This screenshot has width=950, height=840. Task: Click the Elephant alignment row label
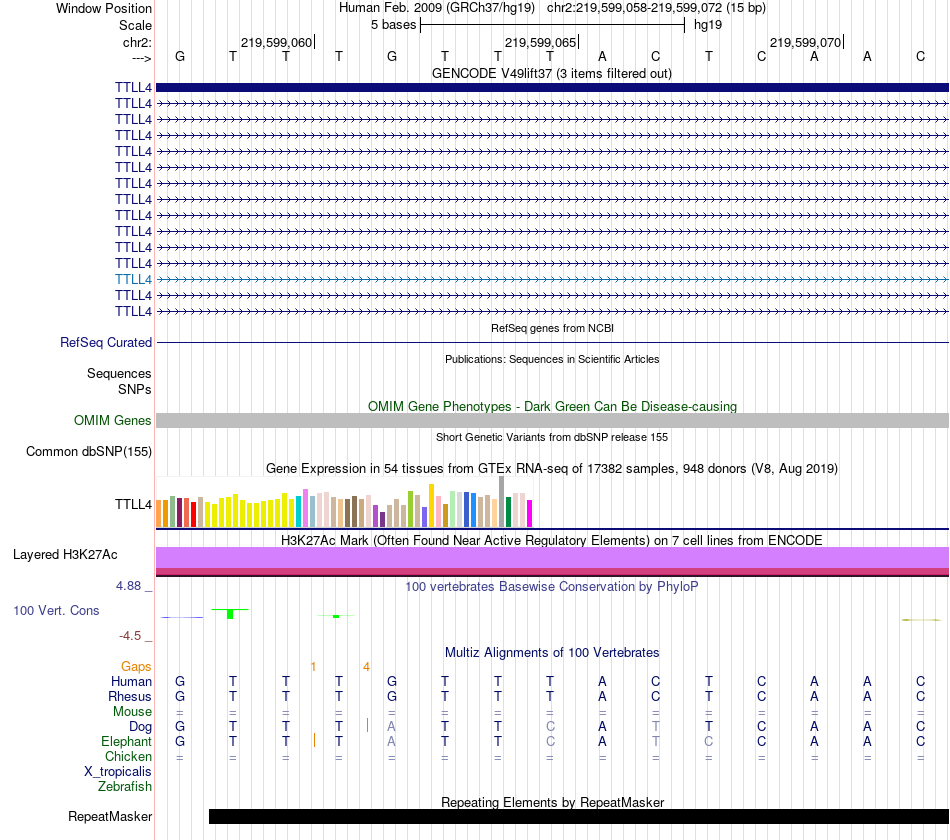pyautogui.click(x=127, y=741)
